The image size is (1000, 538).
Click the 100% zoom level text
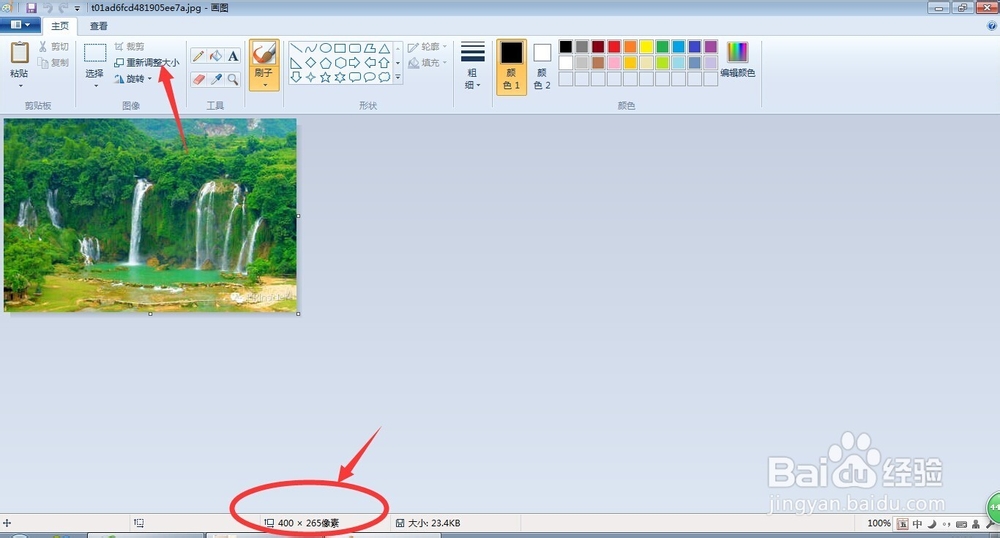click(x=878, y=523)
